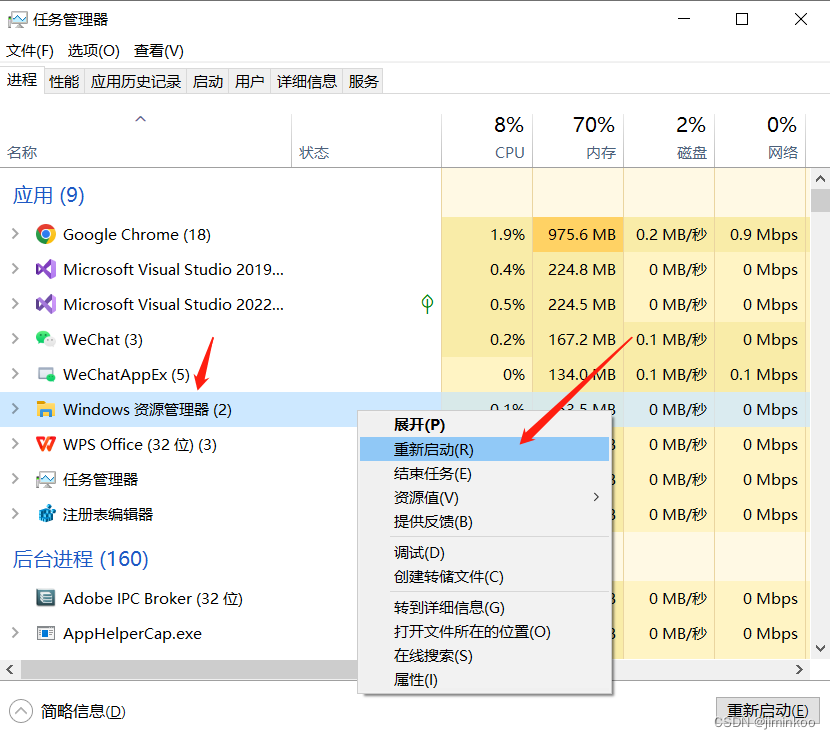This screenshot has width=830, height=739.
Task: Switch to the 性能 tab
Action: pos(64,82)
